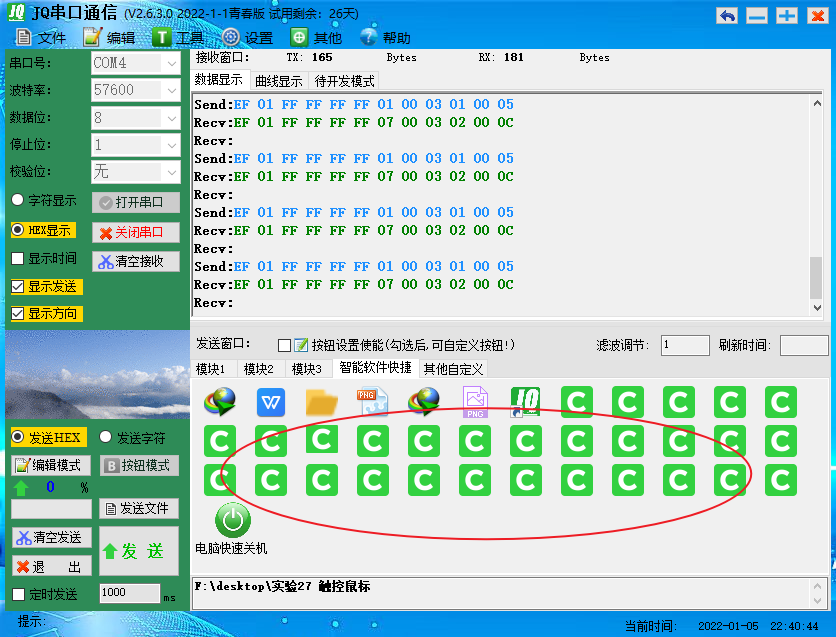Expand the 串口号 COM4 dropdown

pos(172,63)
